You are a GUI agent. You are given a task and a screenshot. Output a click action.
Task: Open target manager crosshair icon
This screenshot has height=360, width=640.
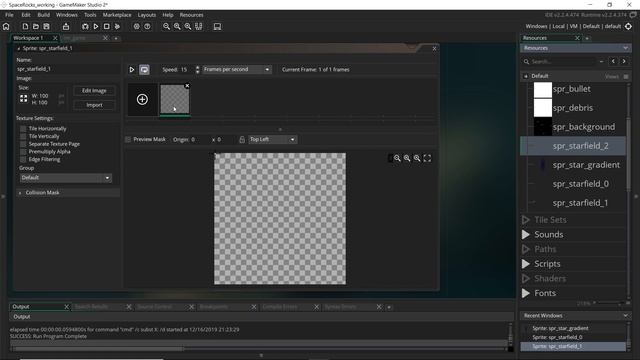pos(629,26)
